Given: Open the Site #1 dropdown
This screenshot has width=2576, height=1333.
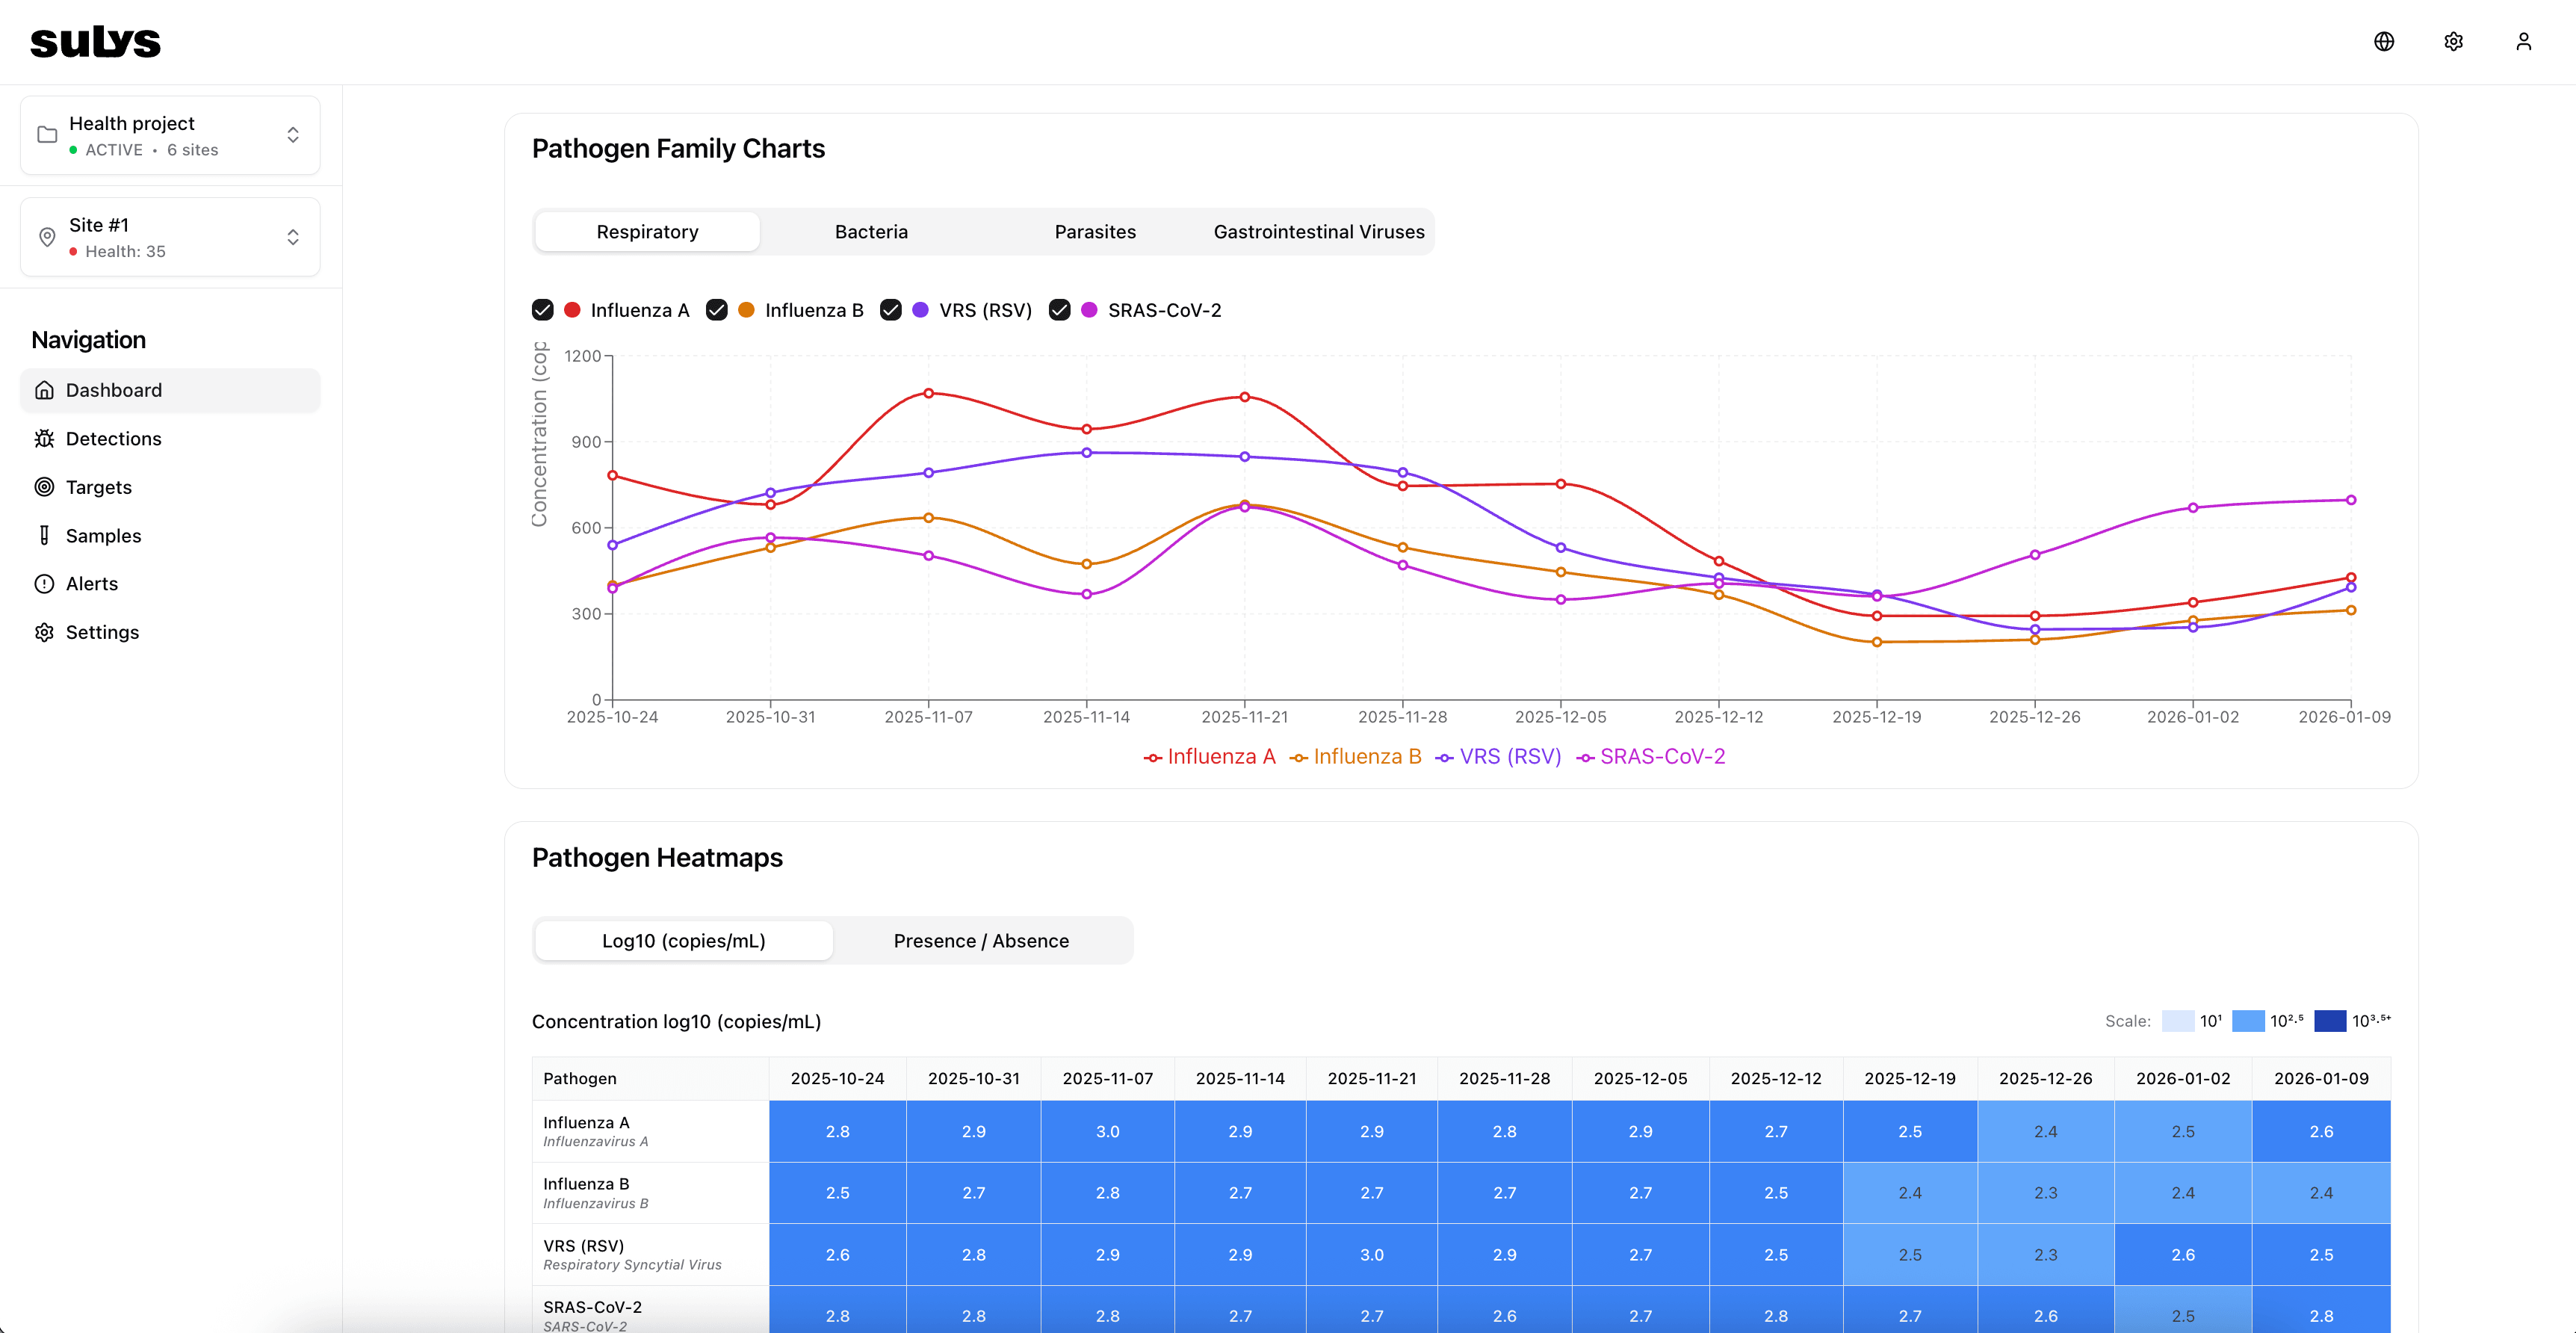Looking at the screenshot, I should (293, 237).
